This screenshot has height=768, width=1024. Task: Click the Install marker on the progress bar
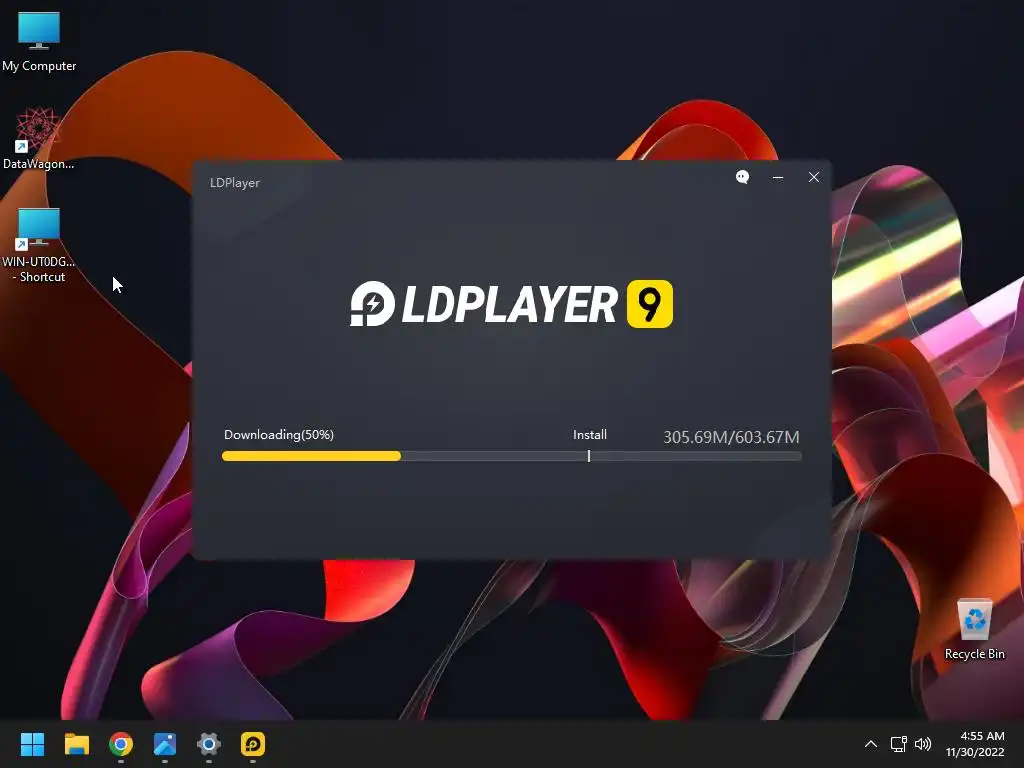click(589, 456)
